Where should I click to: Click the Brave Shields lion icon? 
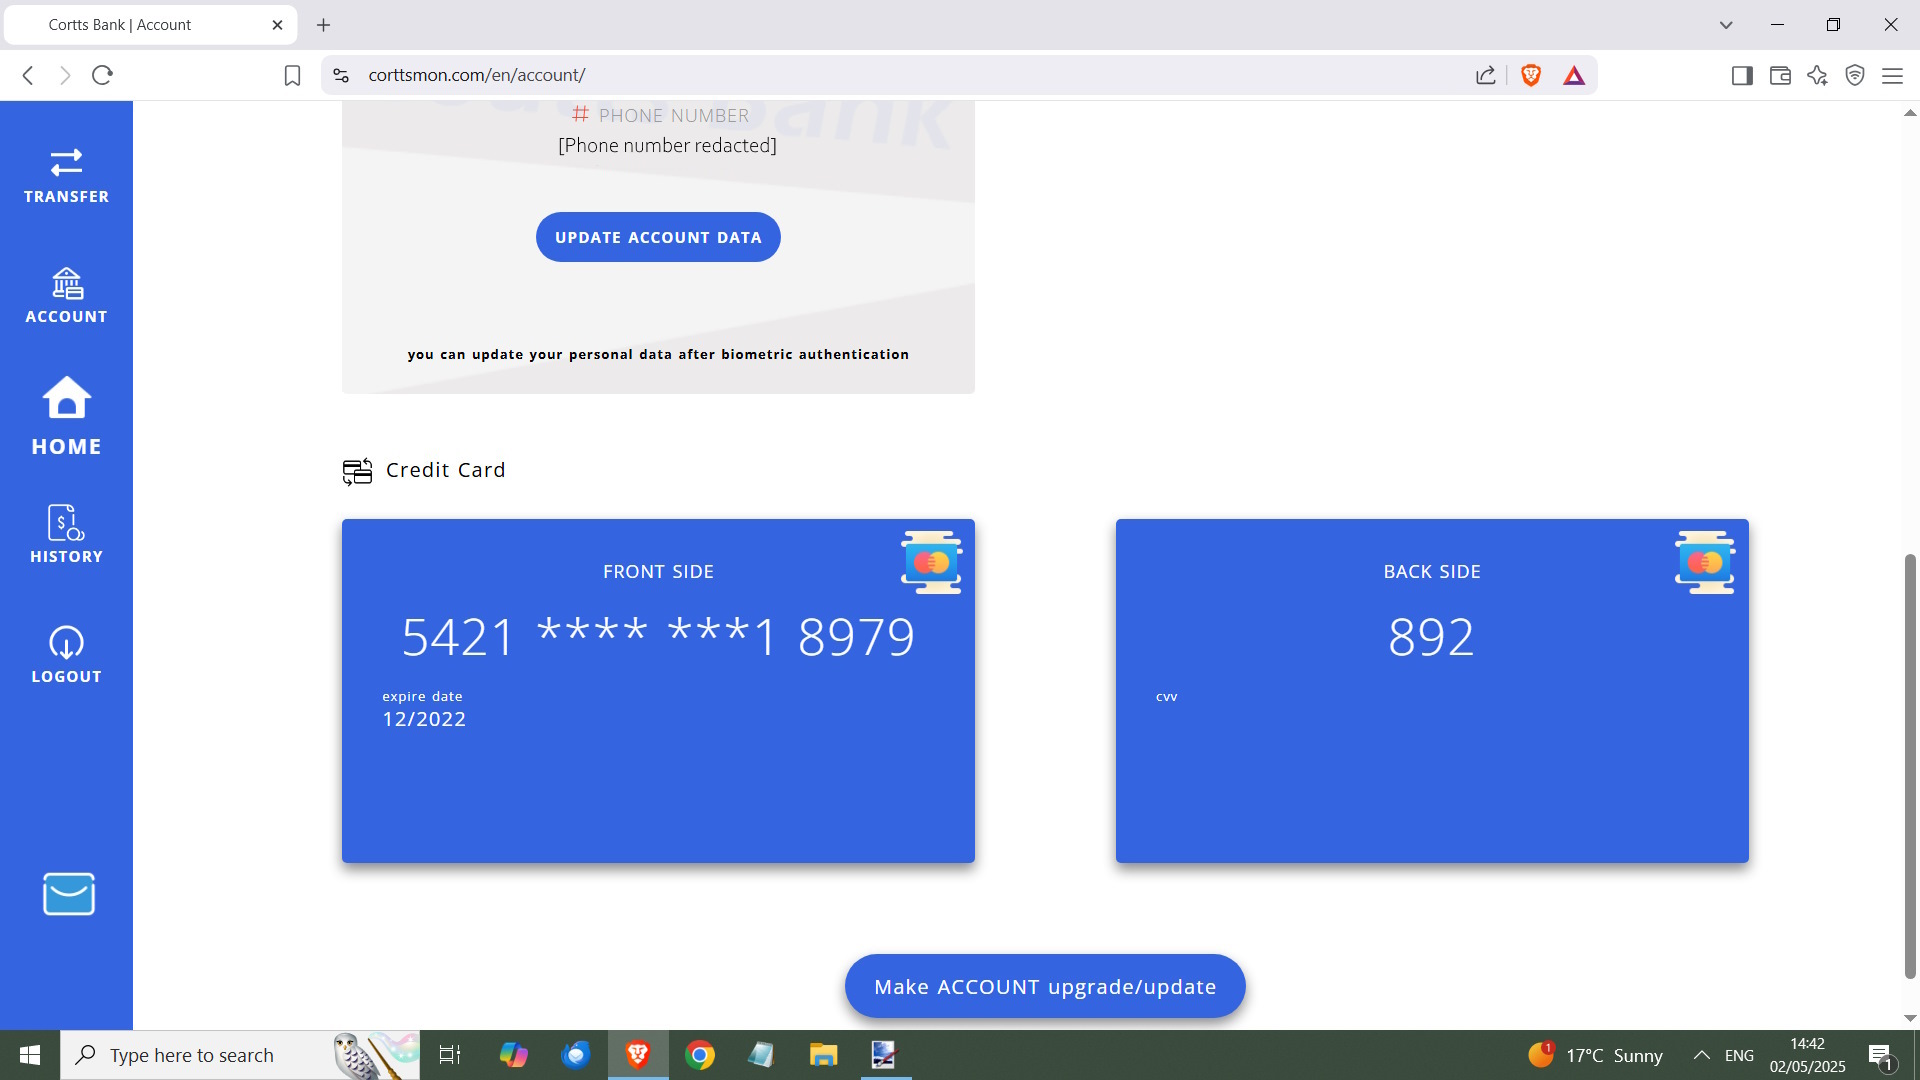coord(1530,75)
